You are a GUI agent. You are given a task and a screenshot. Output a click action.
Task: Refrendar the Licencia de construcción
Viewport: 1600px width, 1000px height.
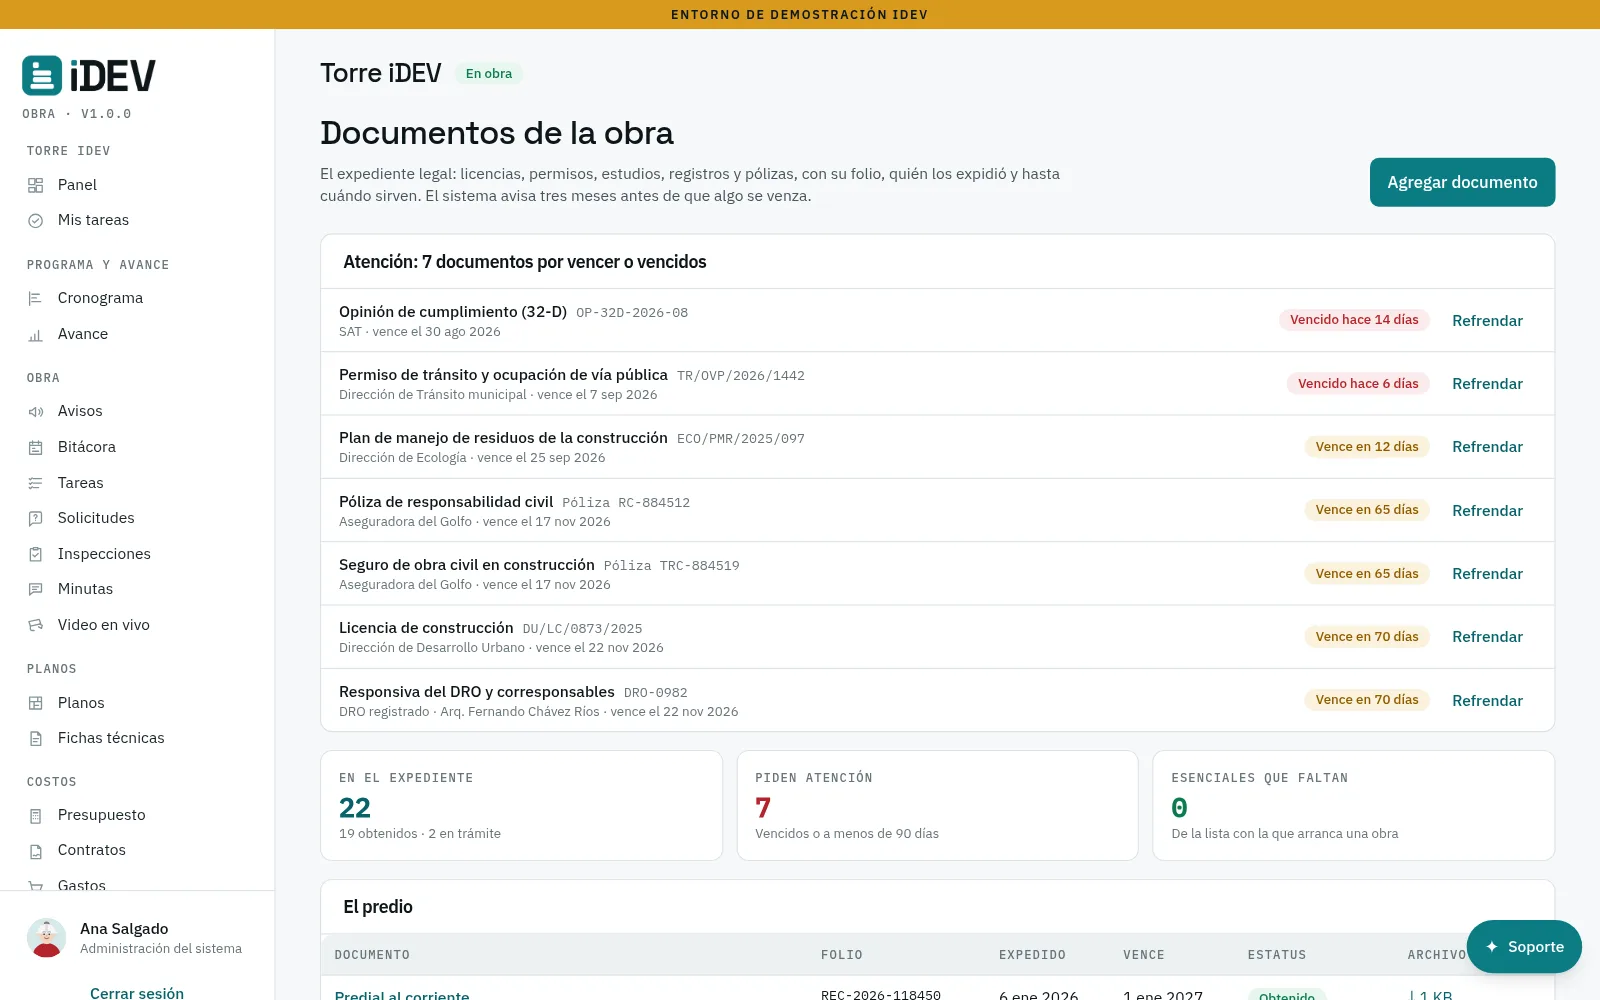(1487, 637)
